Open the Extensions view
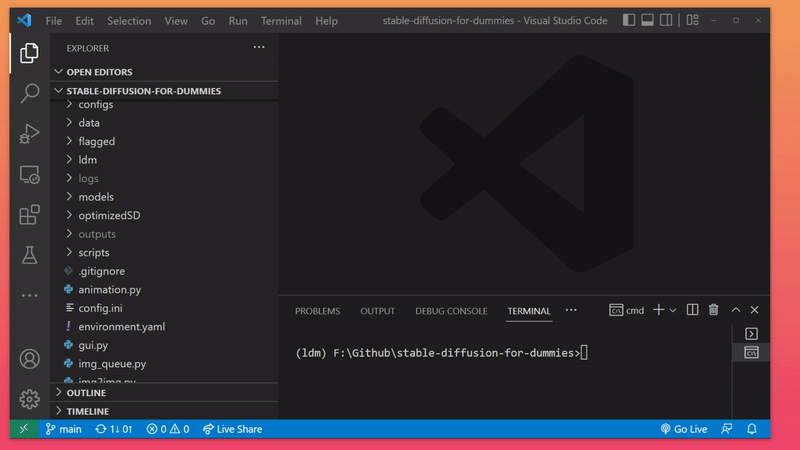The image size is (800, 450). pos(29,215)
